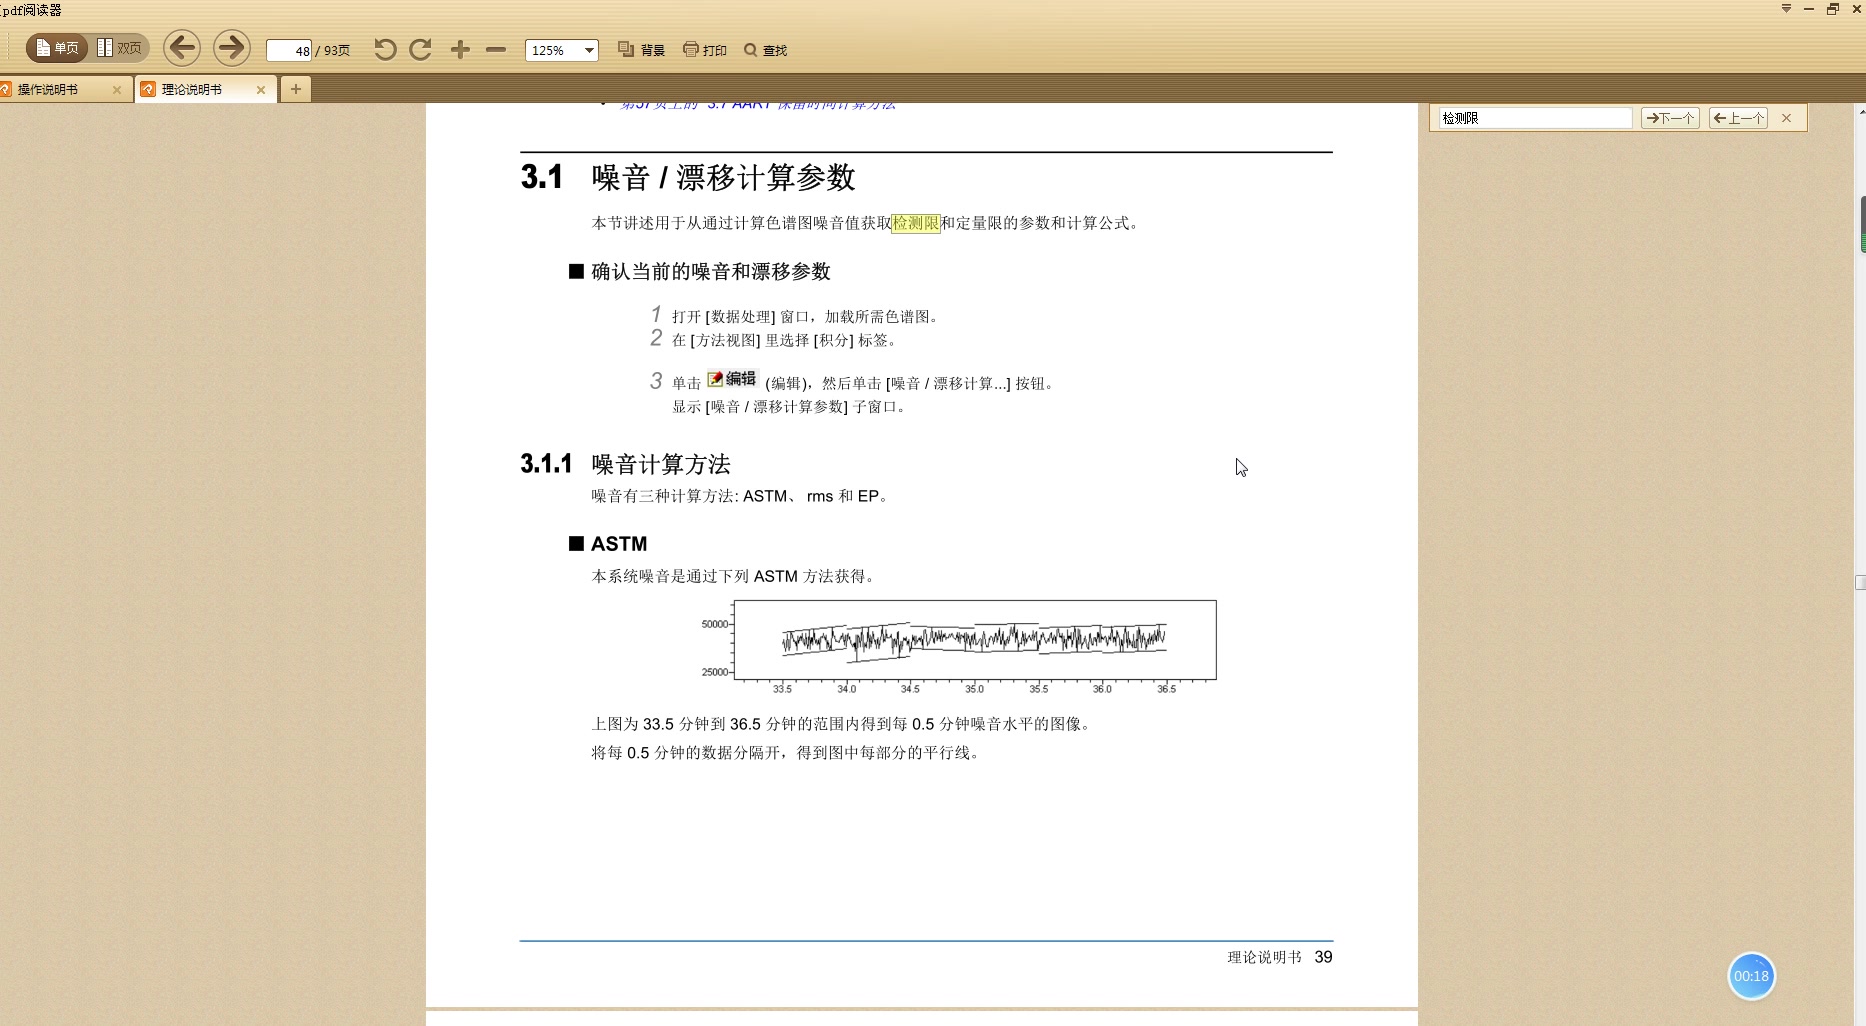Click the page footer text 理论说明书 39
1866x1026 pixels.
[x=1280, y=957]
